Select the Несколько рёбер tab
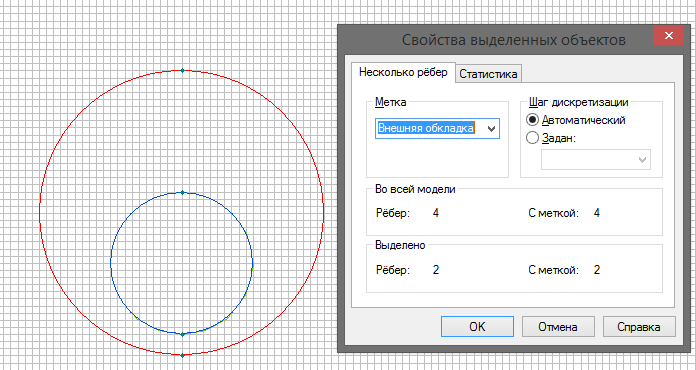 pyautogui.click(x=403, y=72)
